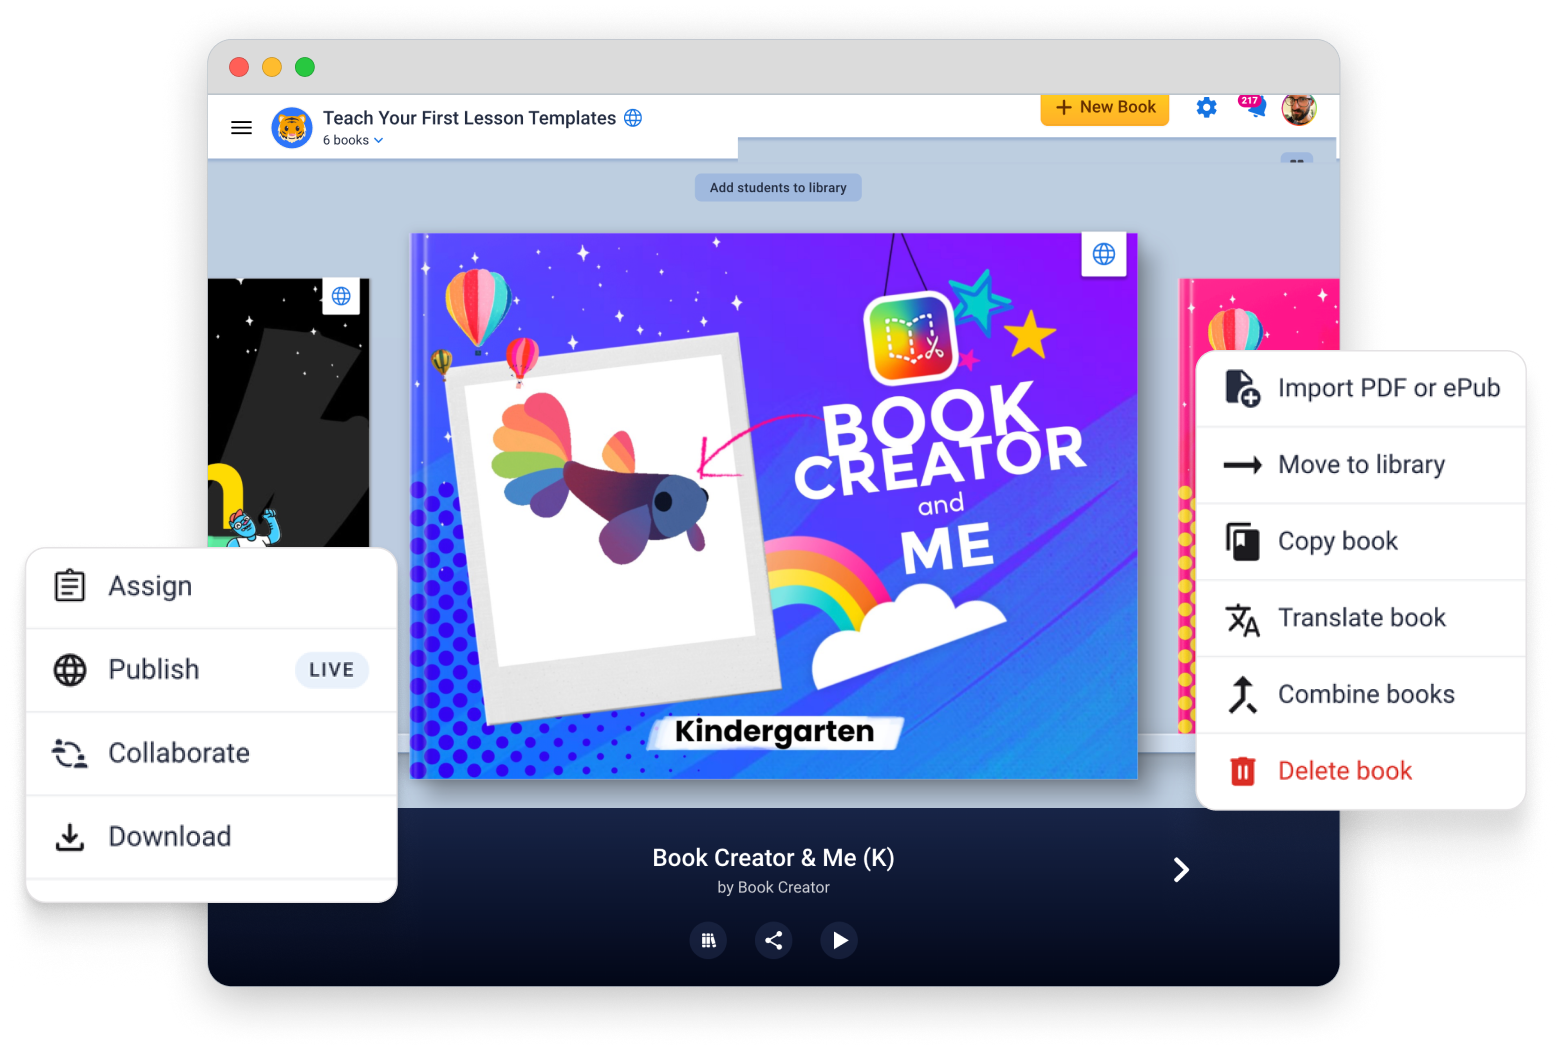The image size is (1560, 1050).
Task: Click the Assign clipboard icon
Action: pyautogui.click(x=70, y=586)
